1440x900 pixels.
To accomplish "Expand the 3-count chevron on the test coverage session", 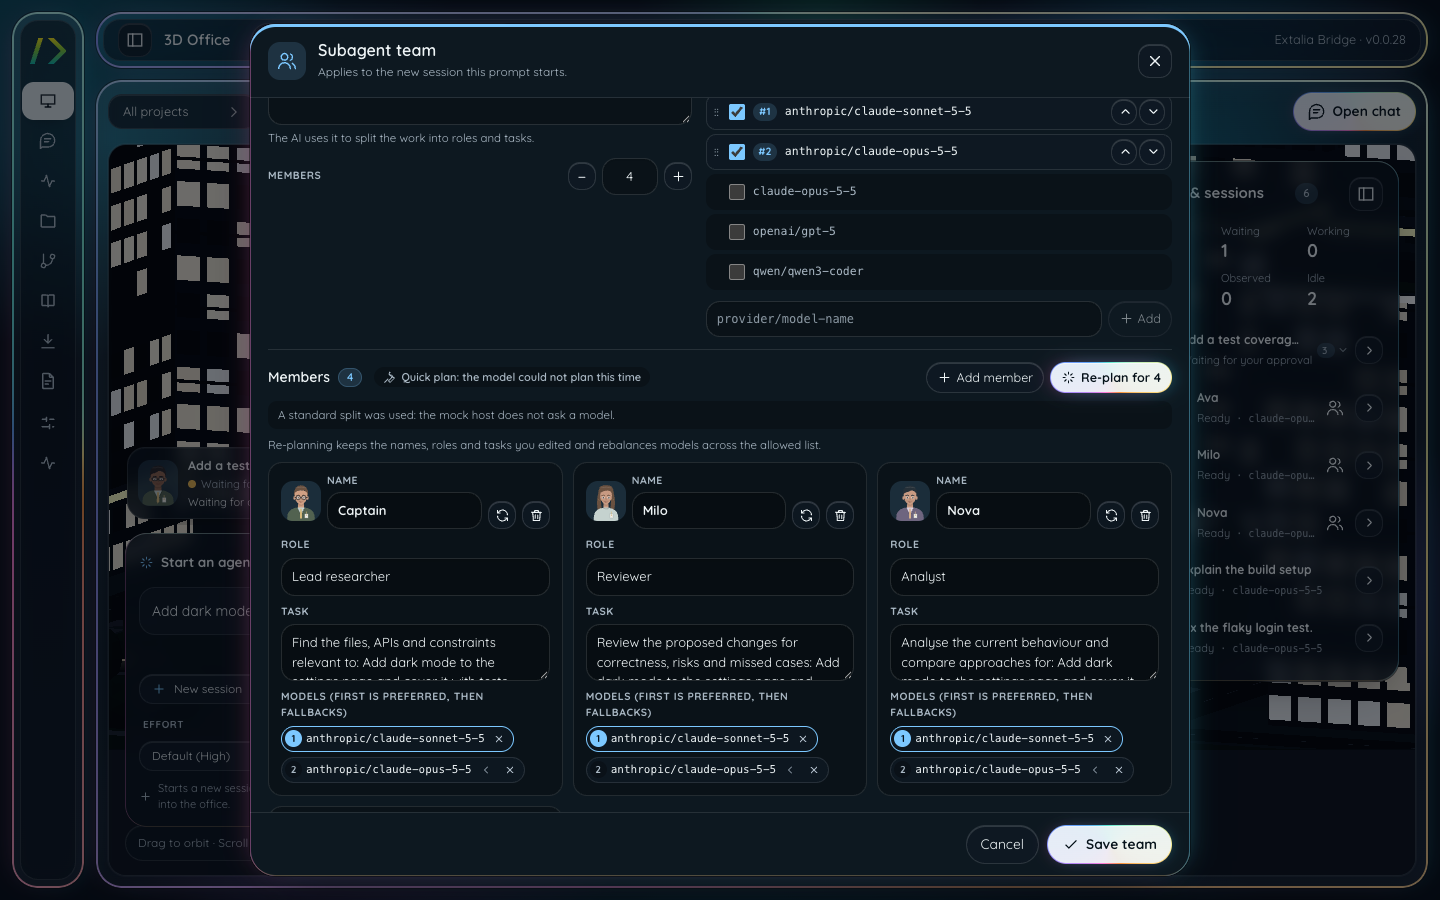I will pyautogui.click(x=1342, y=350).
